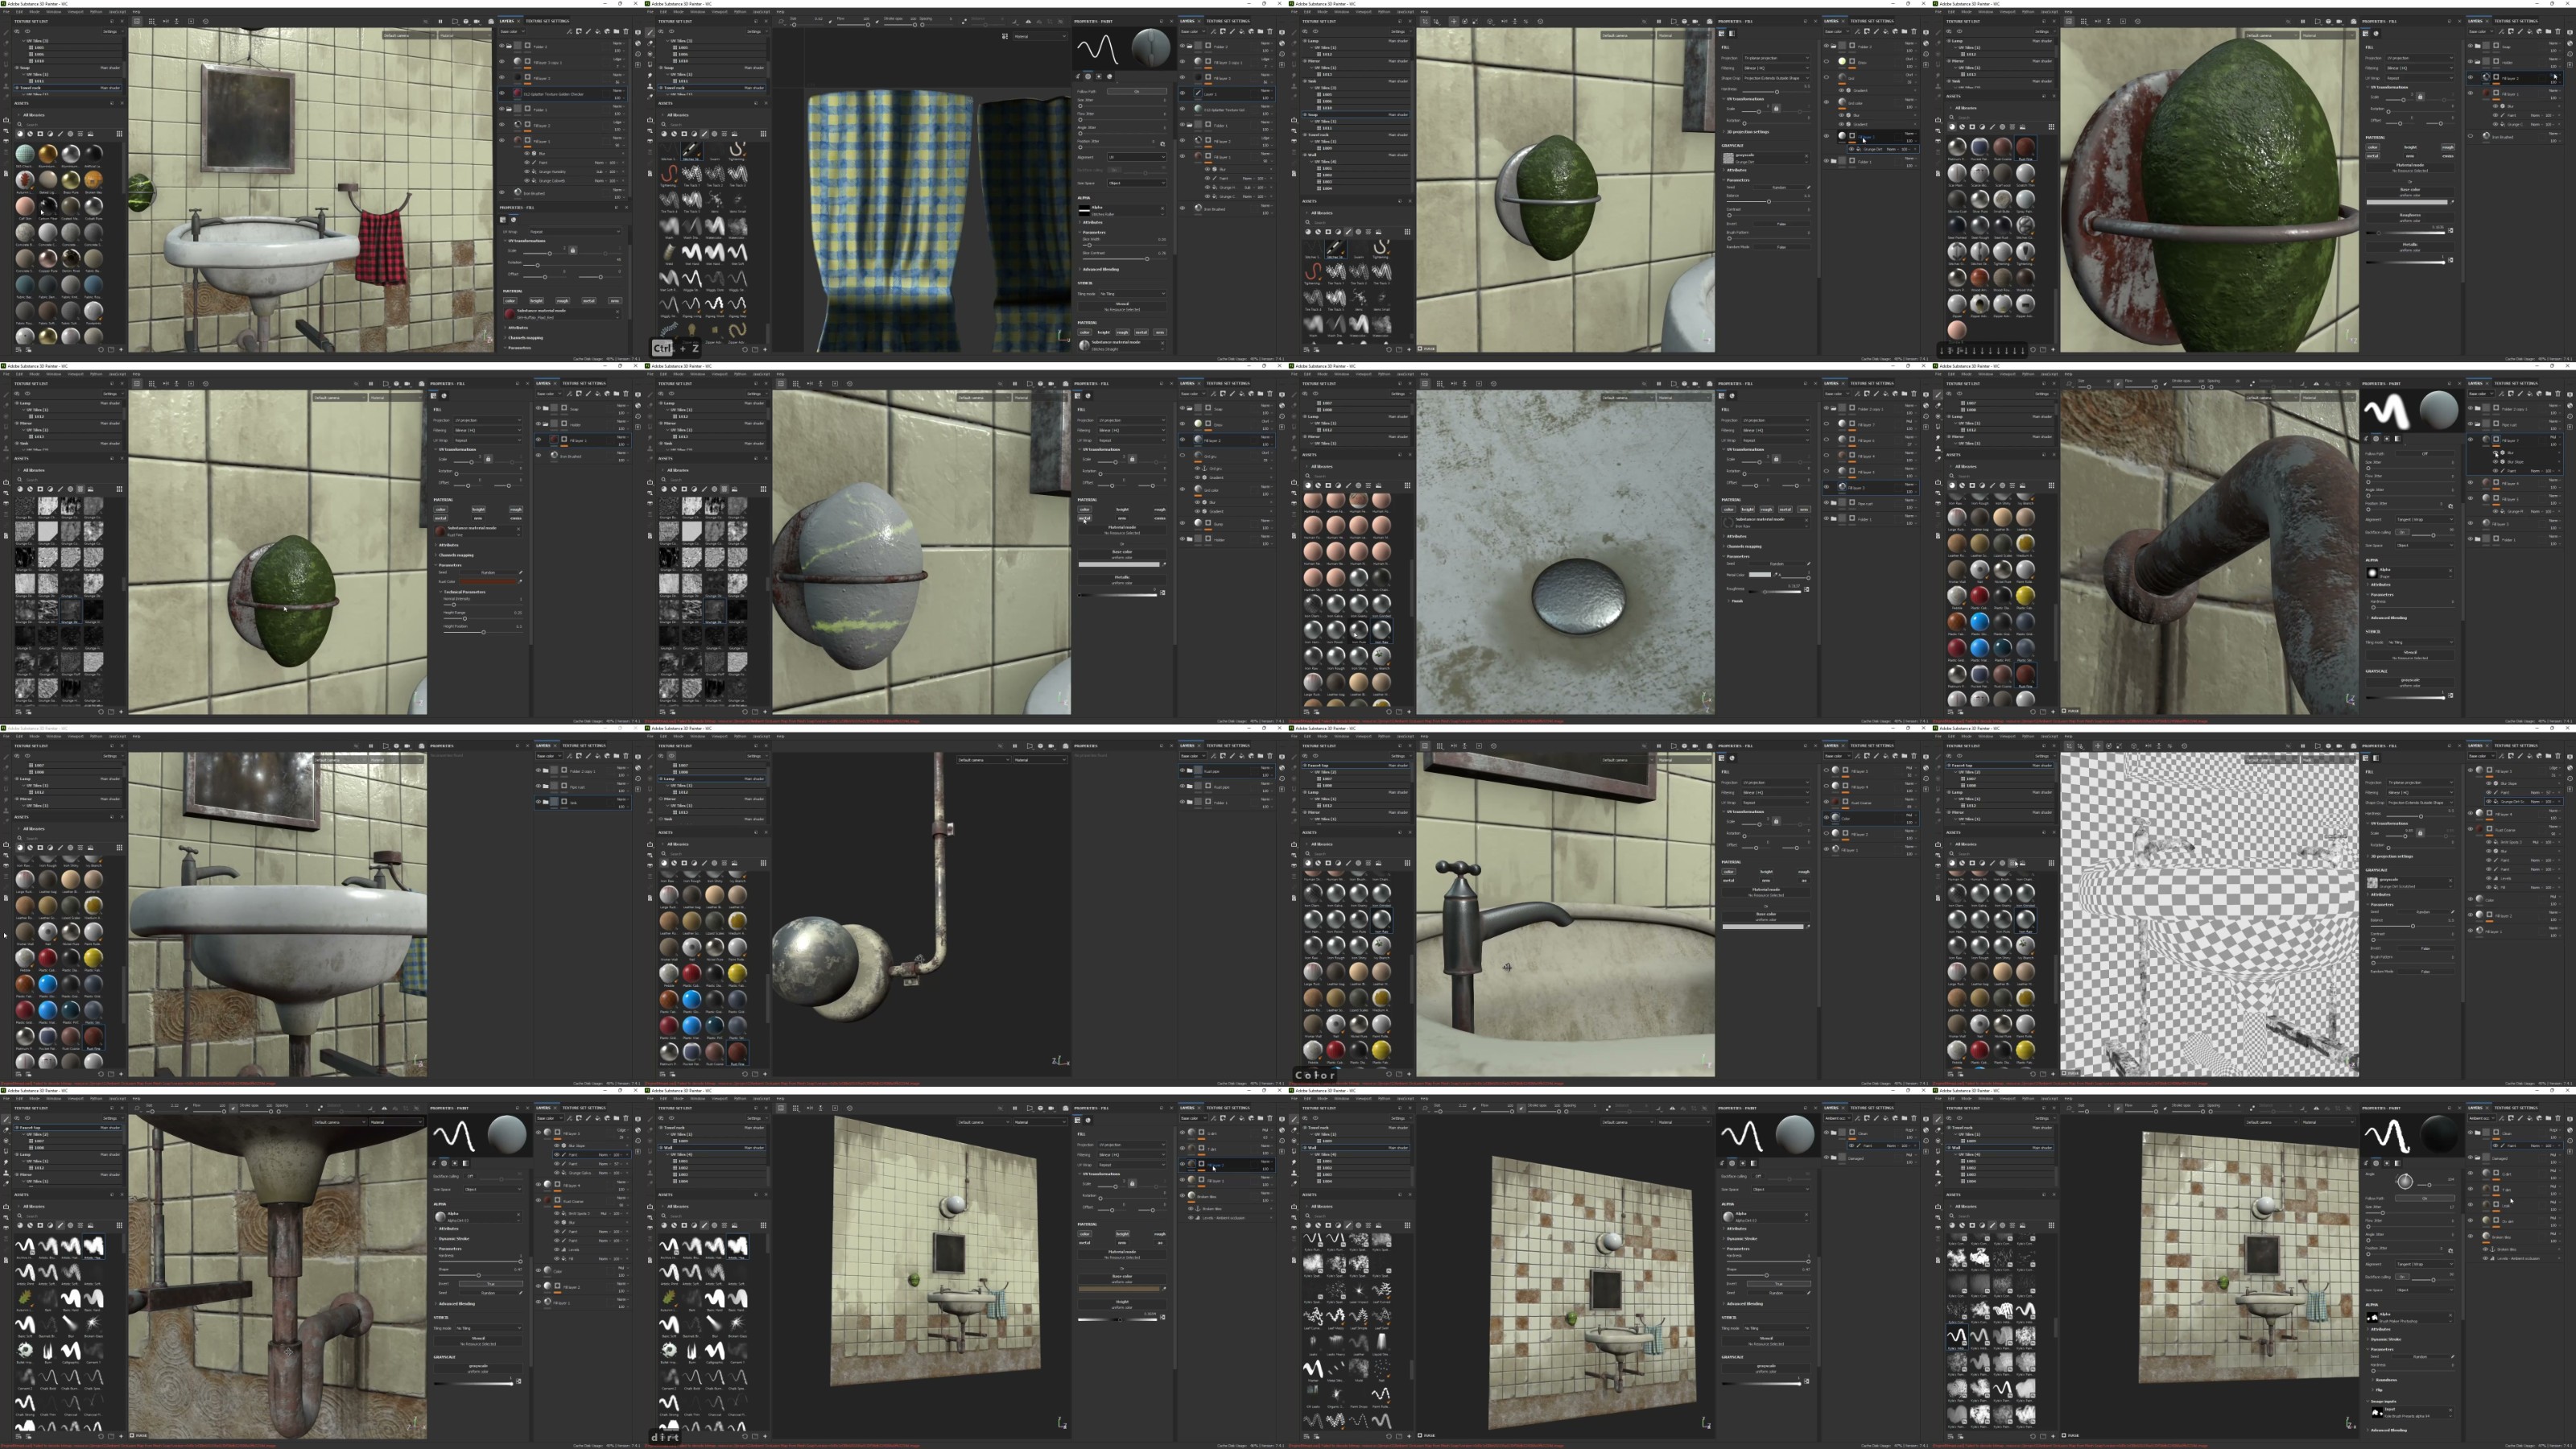Hide the Fill layer 2 in the red-towel window
The image size is (2576, 1449).
[x=502, y=126]
